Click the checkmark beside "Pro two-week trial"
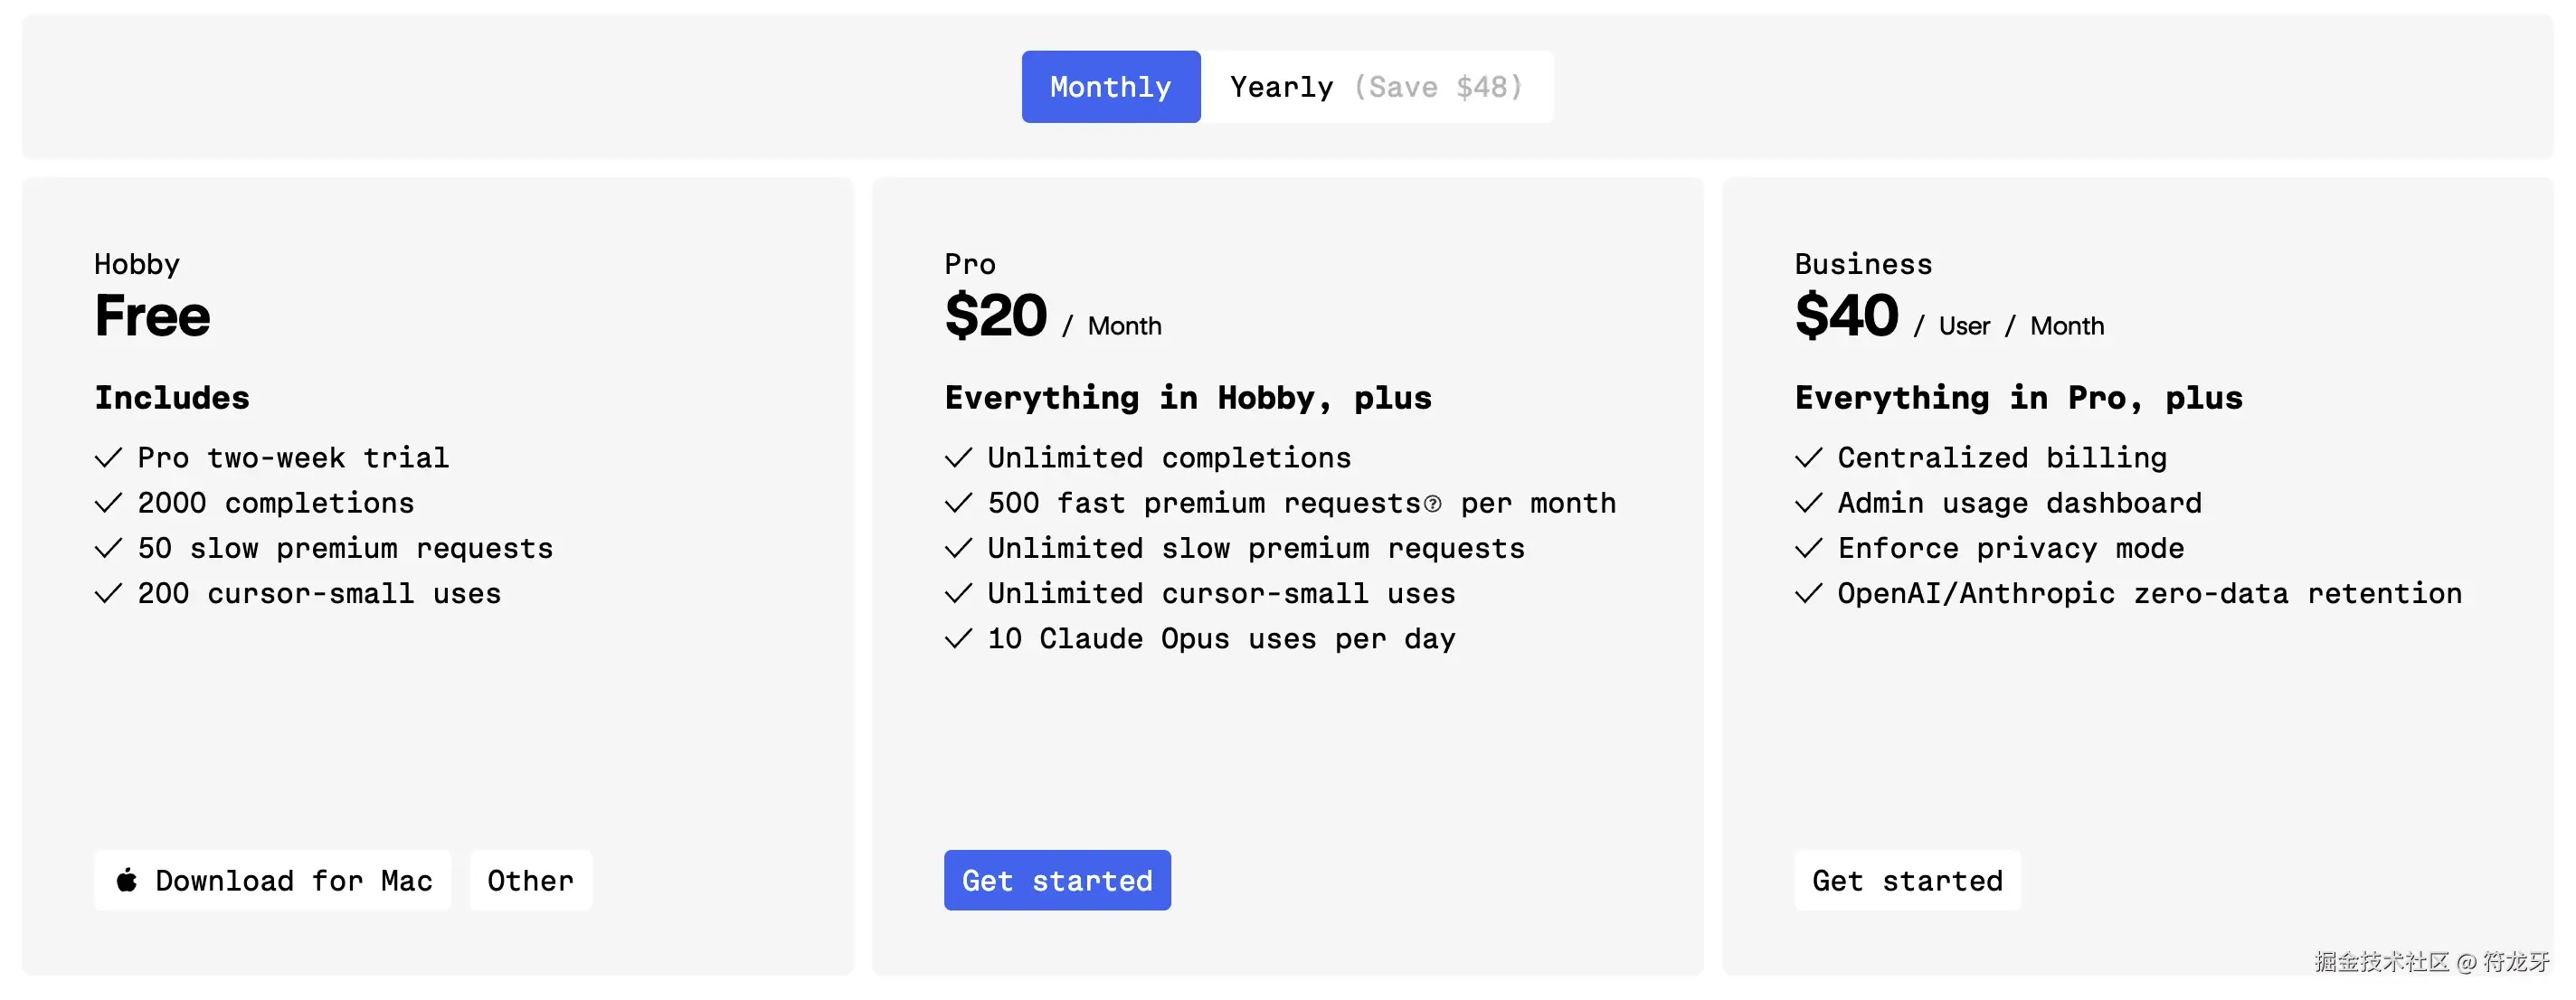2576x1000 pixels. click(x=108, y=458)
